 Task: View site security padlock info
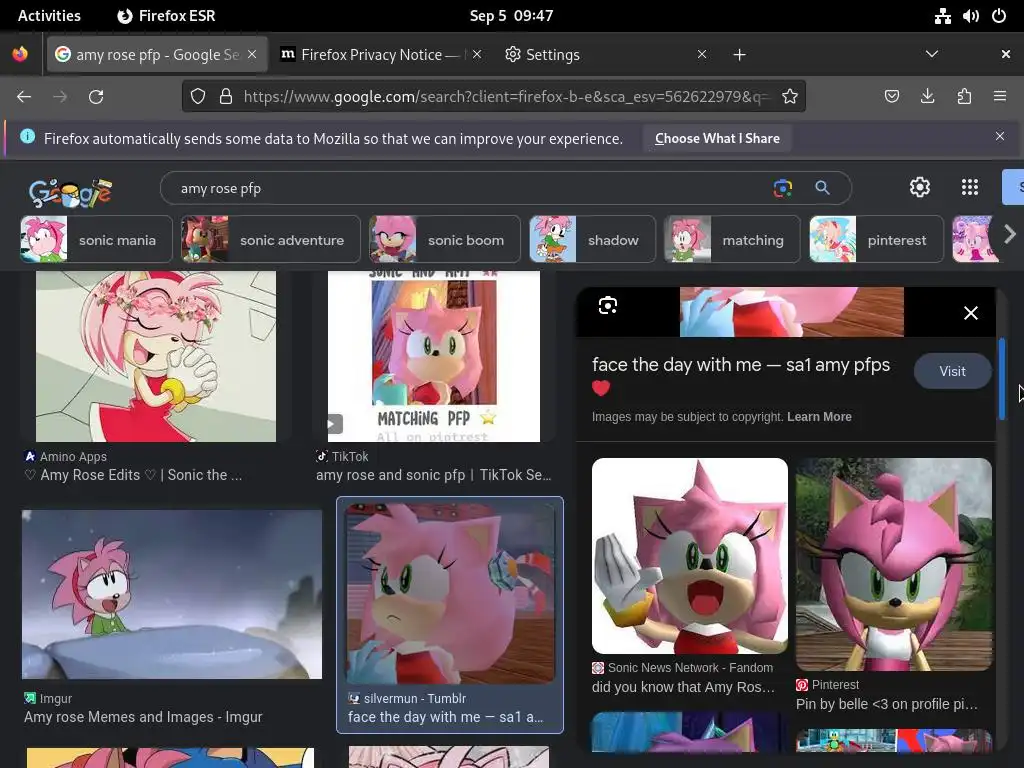click(x=226, y=97)
